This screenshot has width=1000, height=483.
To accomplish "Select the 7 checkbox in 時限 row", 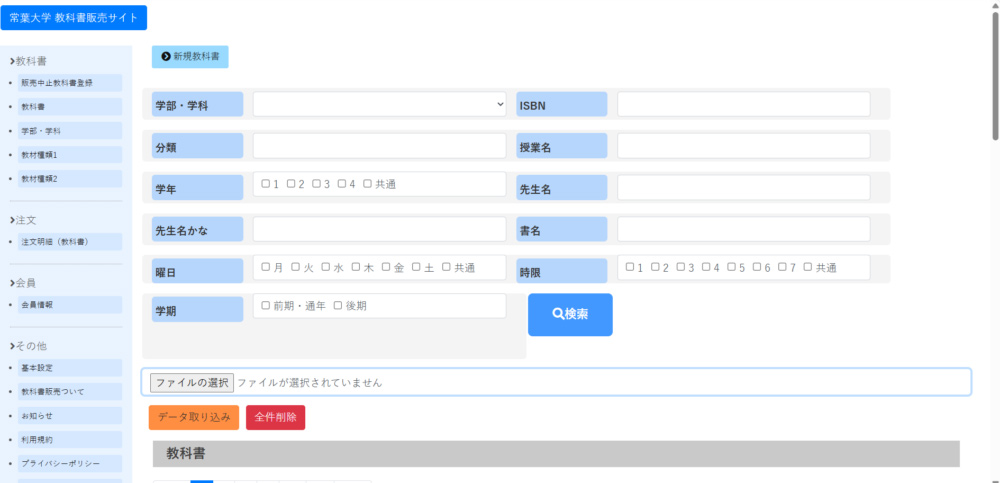I will pos(782,267).
